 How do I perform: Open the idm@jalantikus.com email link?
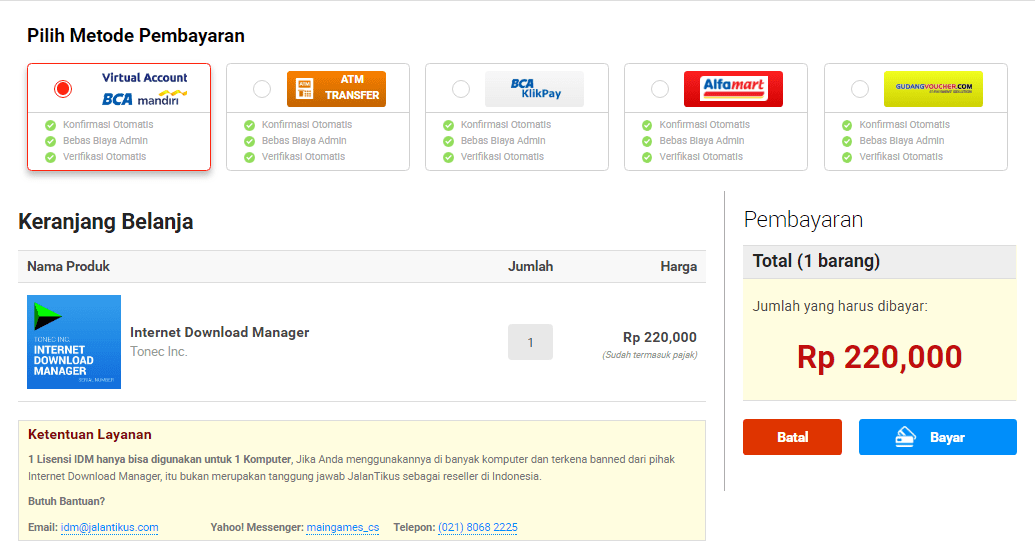[x=110, y=527]
